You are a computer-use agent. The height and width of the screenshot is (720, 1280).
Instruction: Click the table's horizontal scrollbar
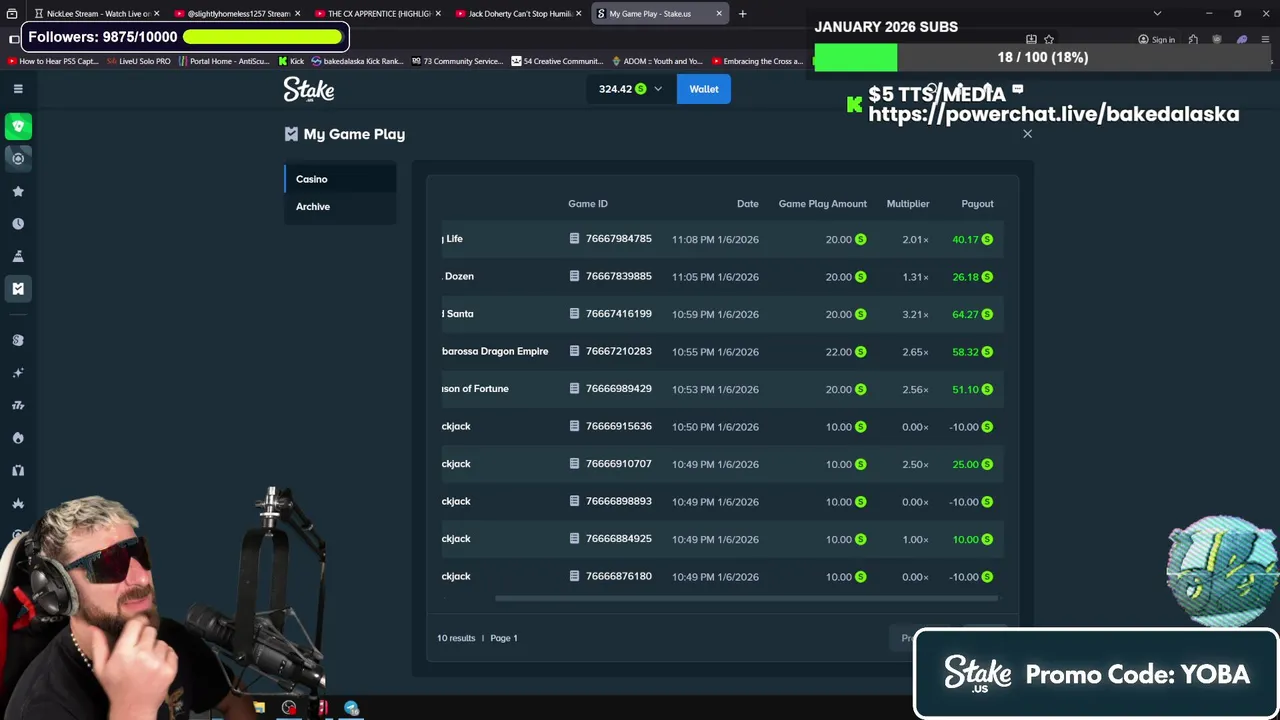point(746,599)
